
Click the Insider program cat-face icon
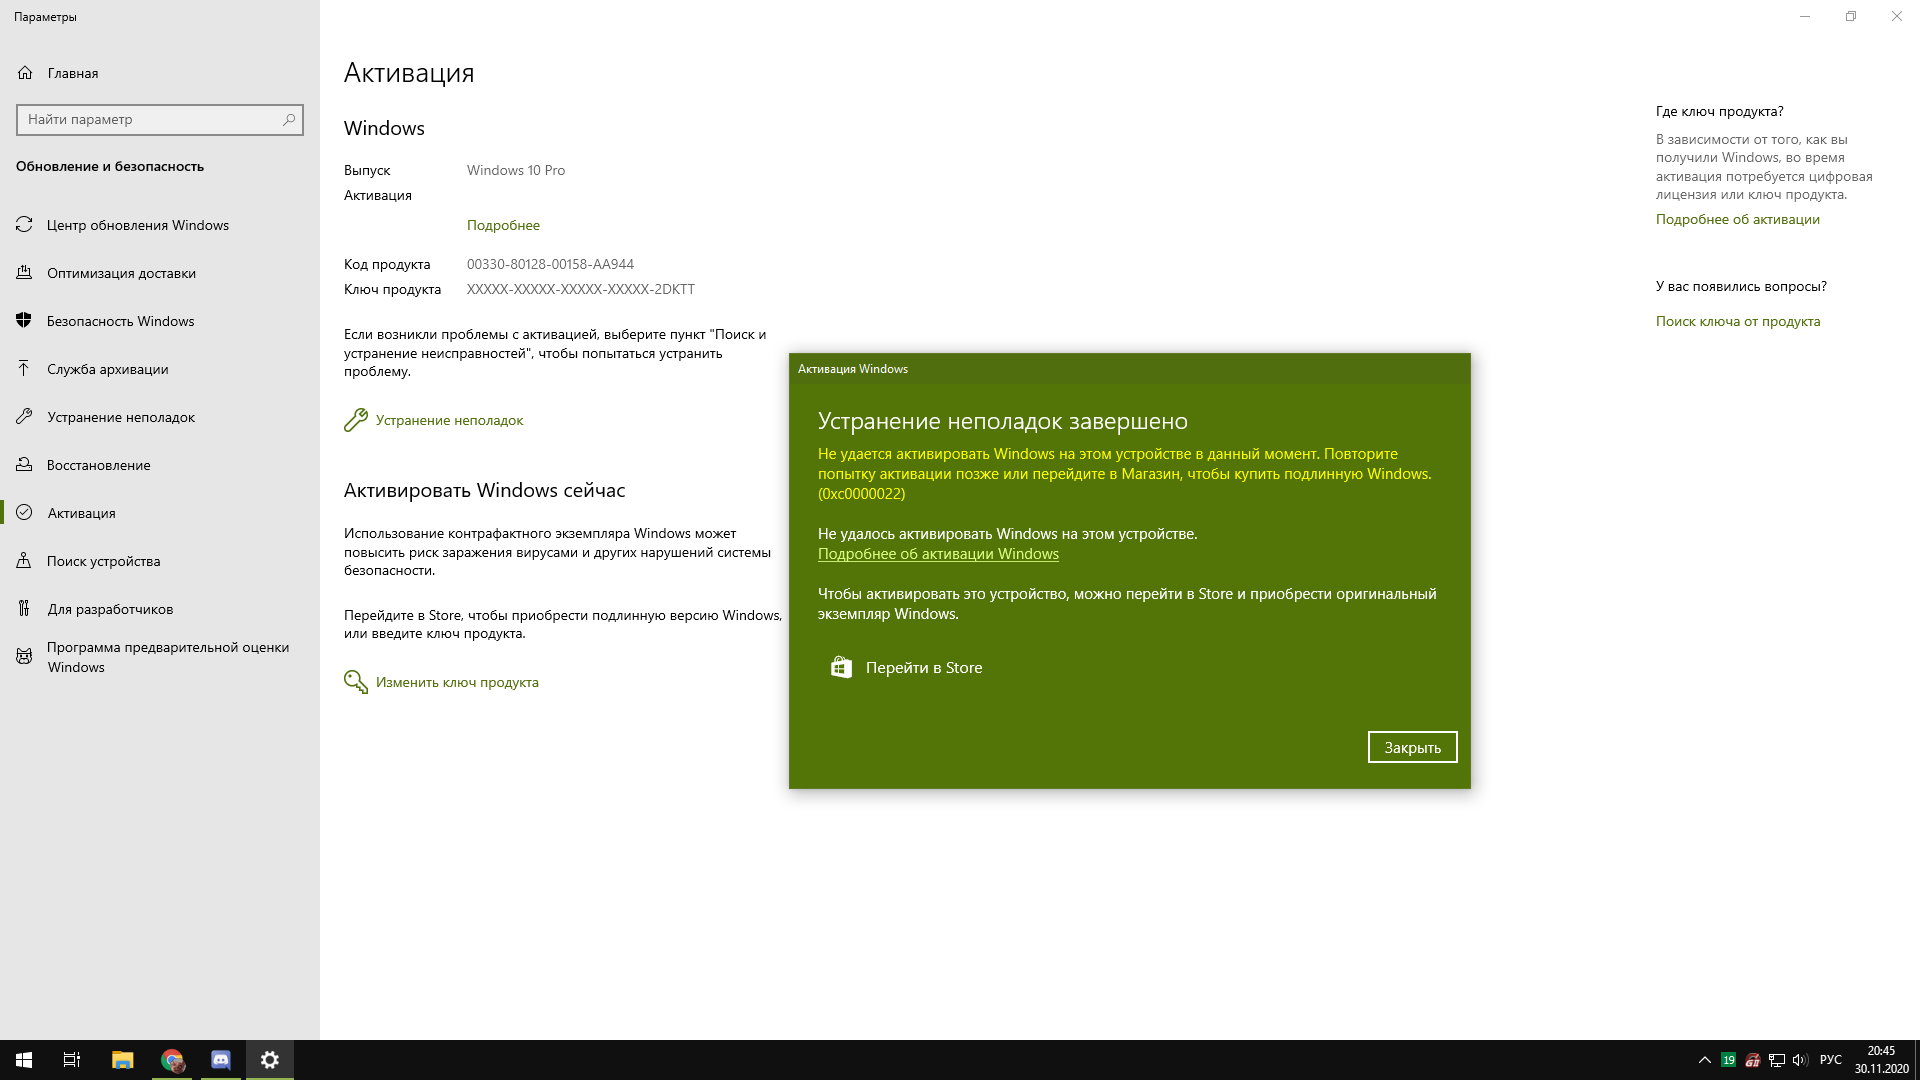[25, 657]
